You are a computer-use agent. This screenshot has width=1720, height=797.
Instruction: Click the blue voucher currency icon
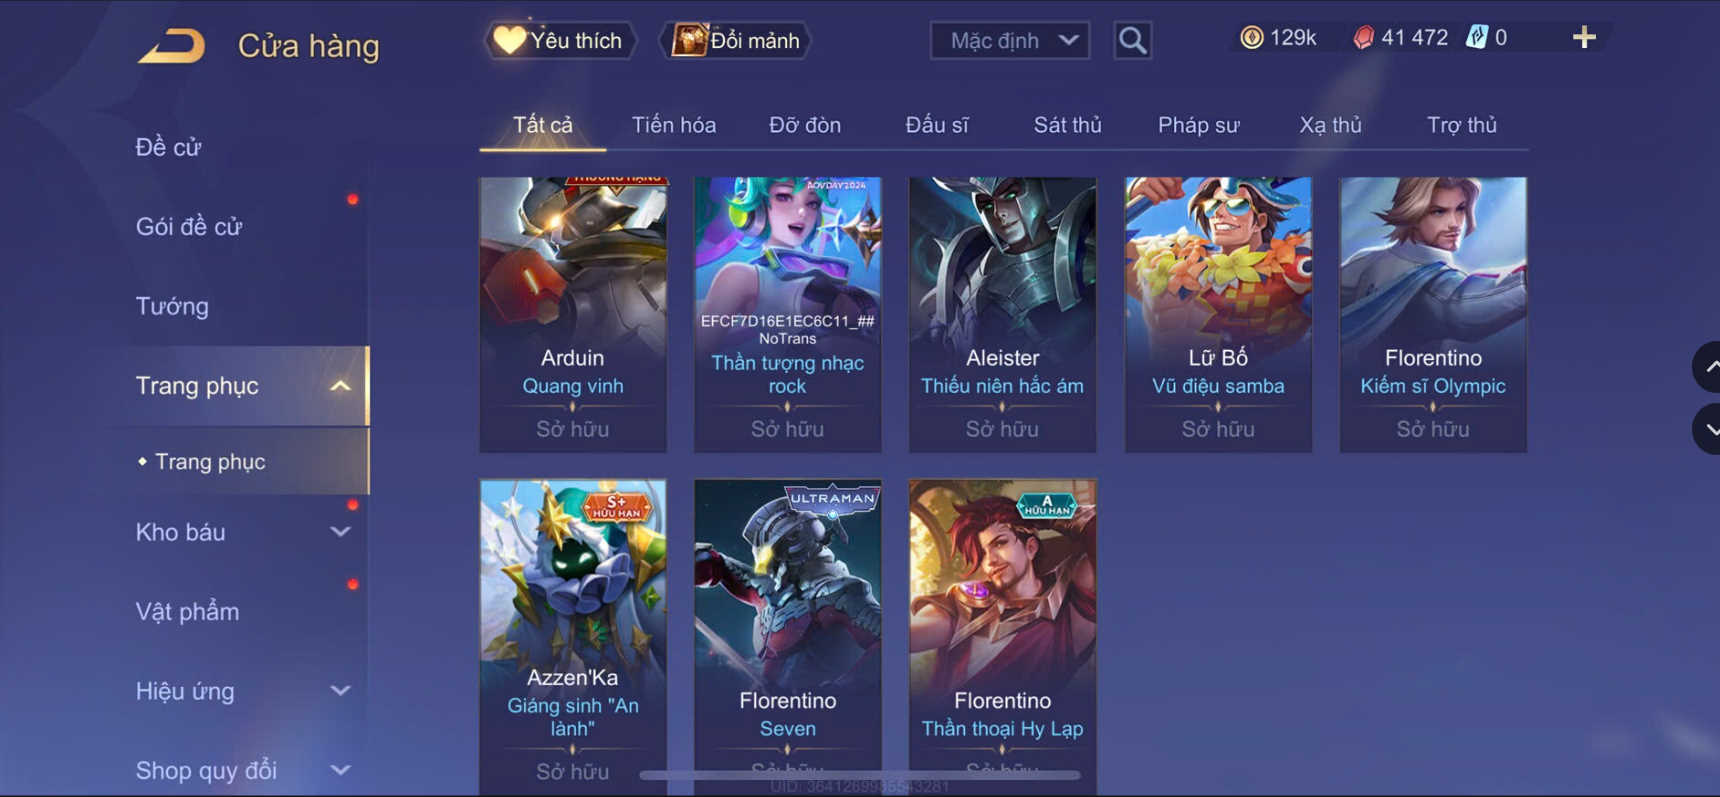tap(1476, 38)
